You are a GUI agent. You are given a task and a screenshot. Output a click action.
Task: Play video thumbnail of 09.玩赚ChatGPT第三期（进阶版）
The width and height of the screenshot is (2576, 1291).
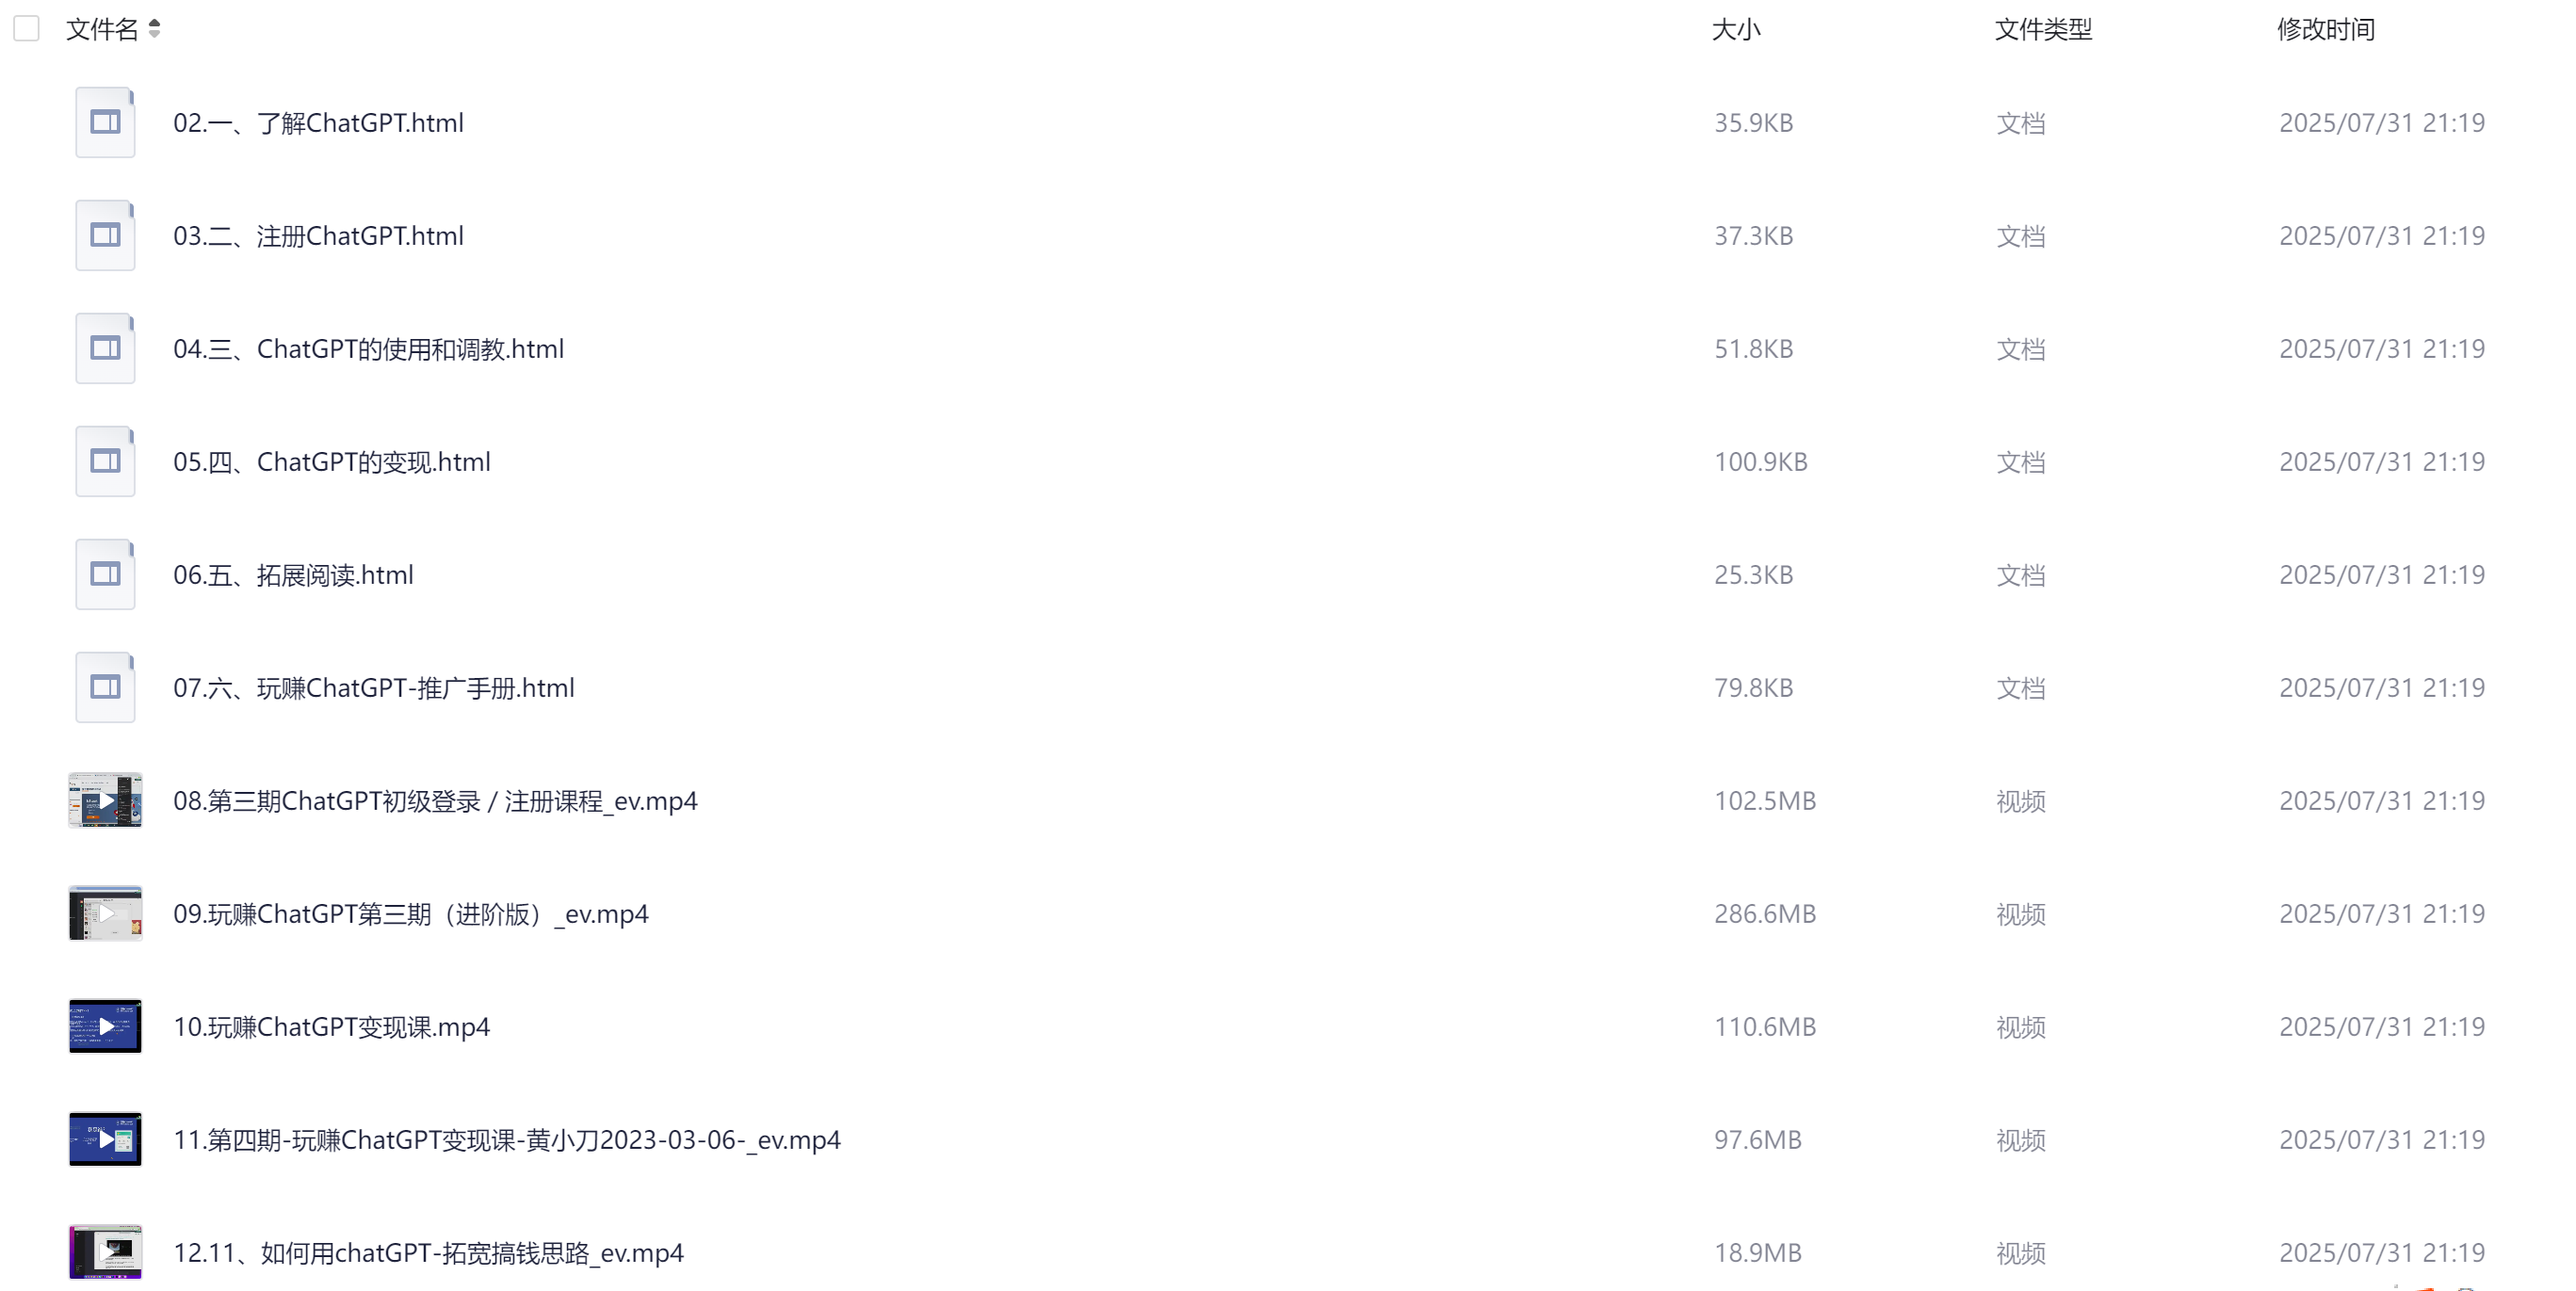tap(105, 913)
